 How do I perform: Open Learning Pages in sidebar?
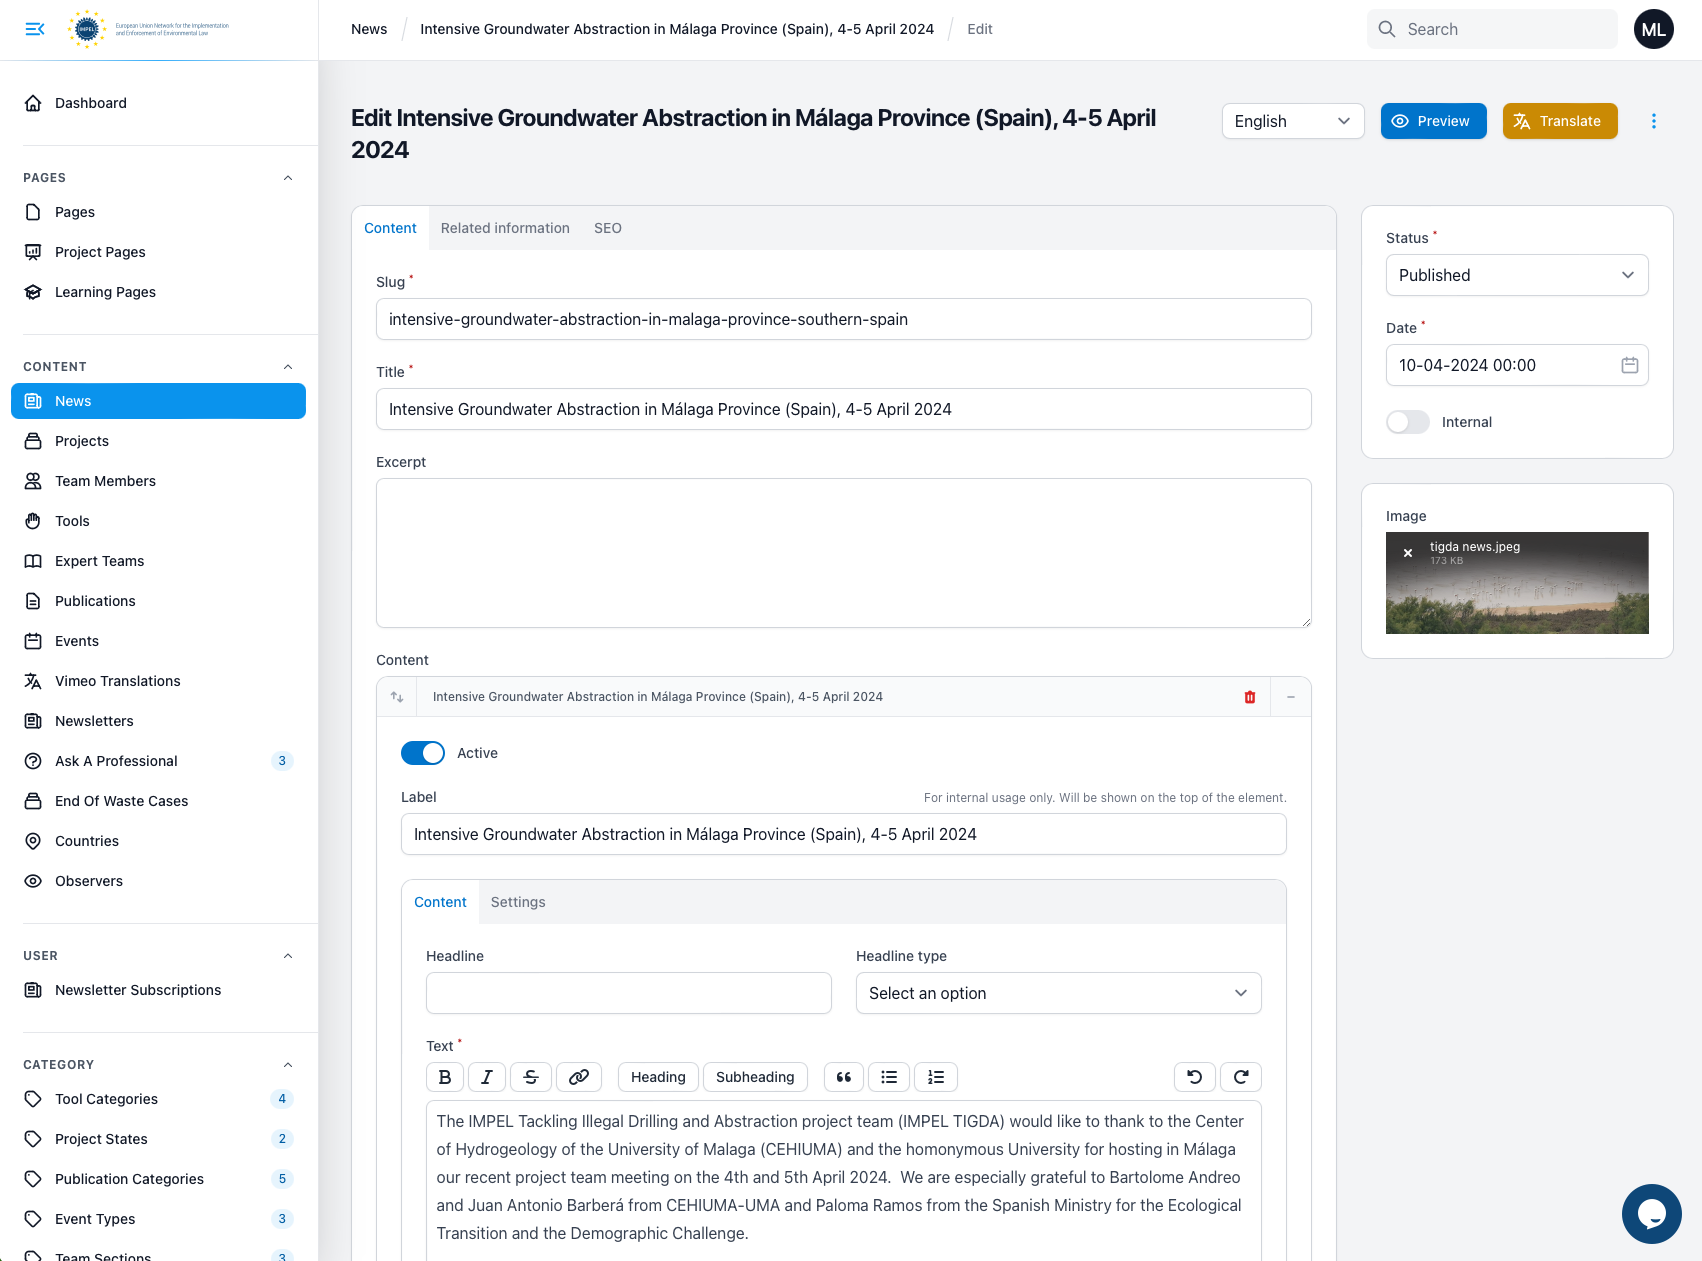coord(159,292)
